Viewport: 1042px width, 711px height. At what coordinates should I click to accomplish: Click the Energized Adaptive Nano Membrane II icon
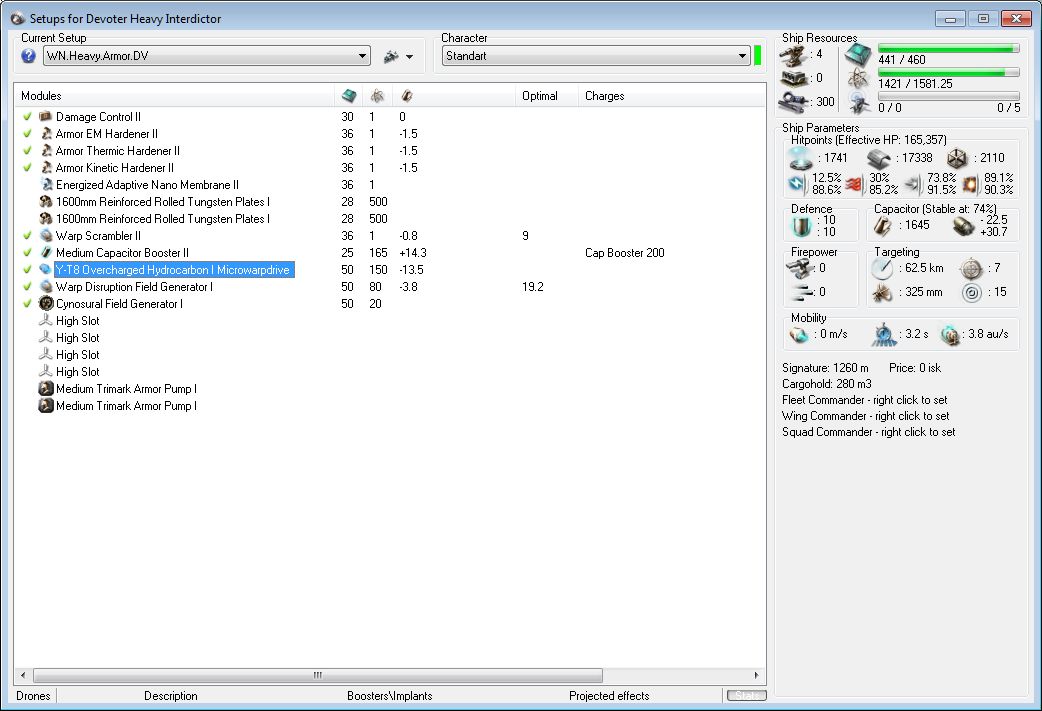click(x=46, y=185)
